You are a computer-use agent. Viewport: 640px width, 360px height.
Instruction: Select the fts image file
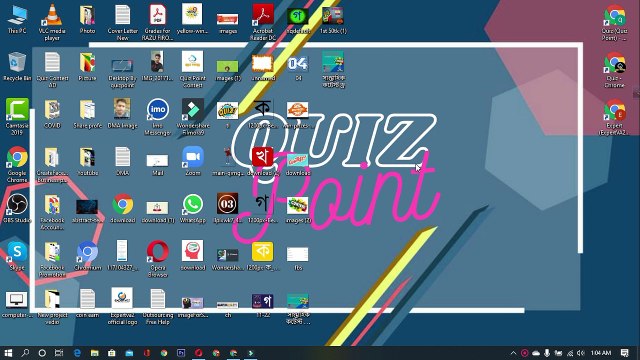point(298,259)
